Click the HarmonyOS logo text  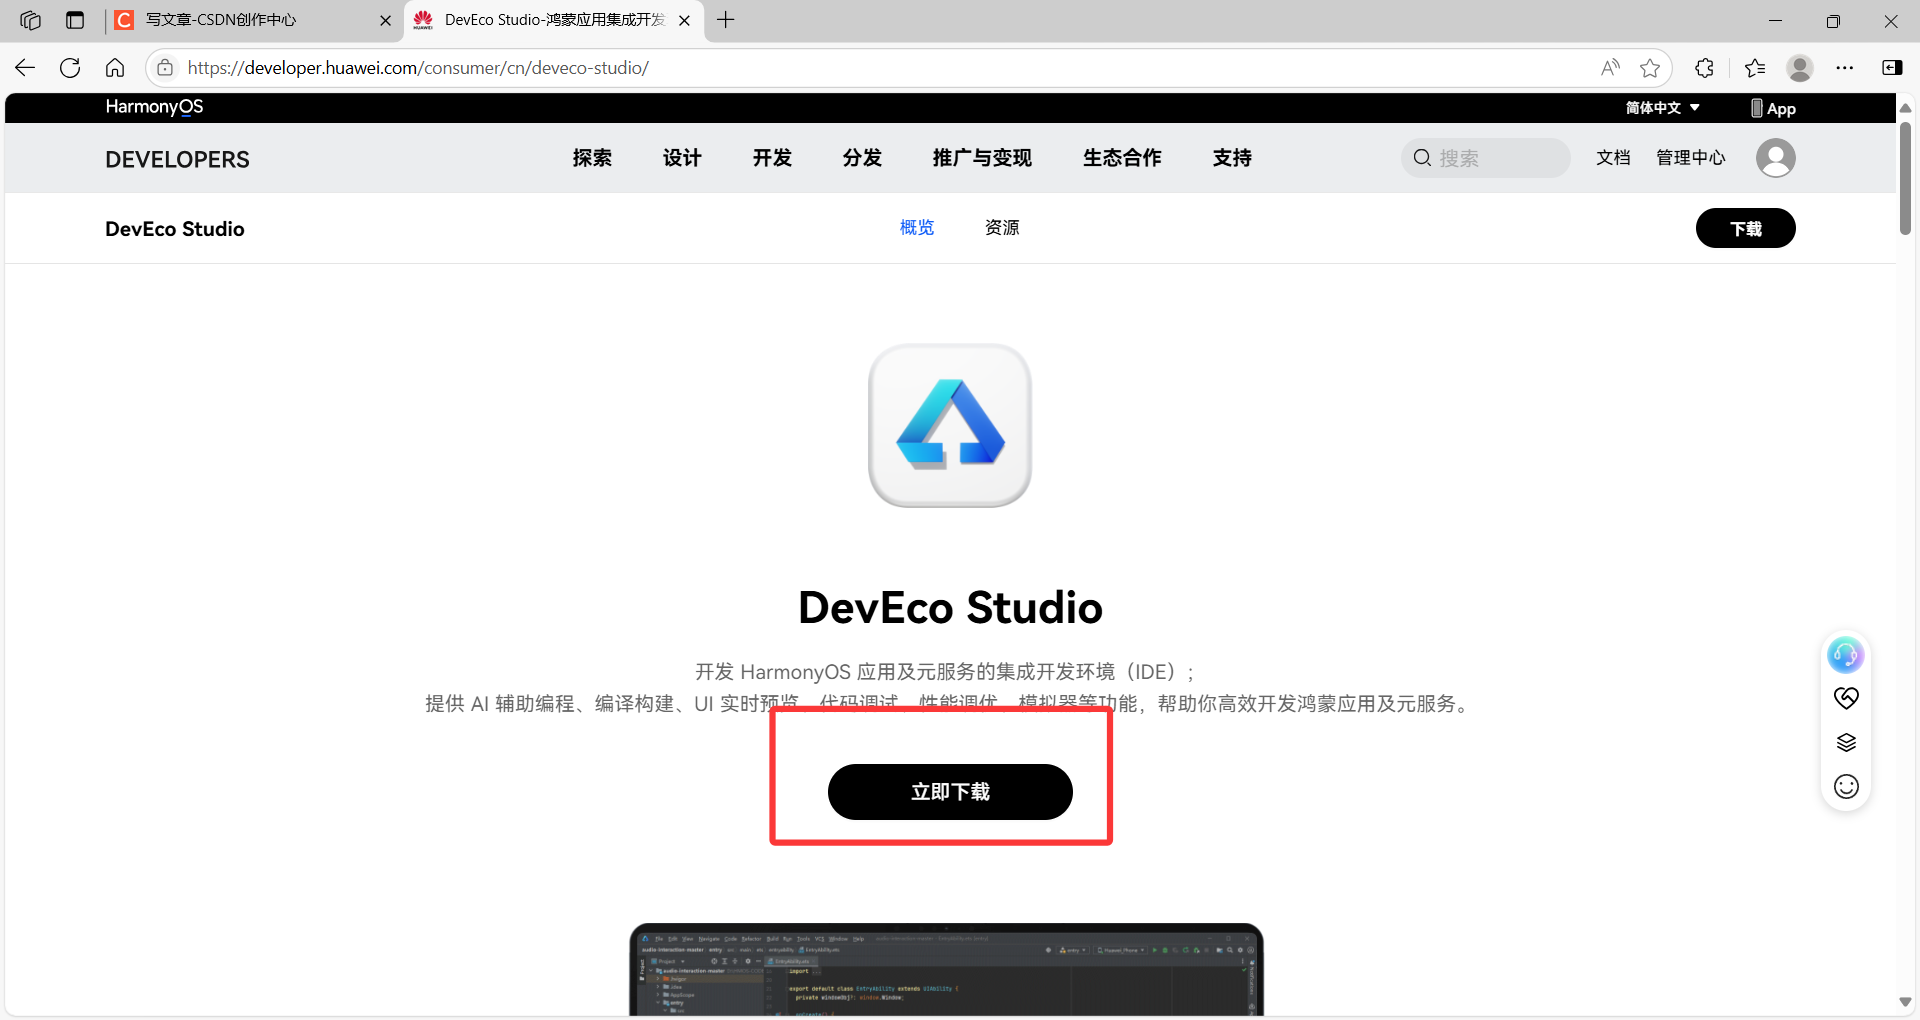point(154,107)
